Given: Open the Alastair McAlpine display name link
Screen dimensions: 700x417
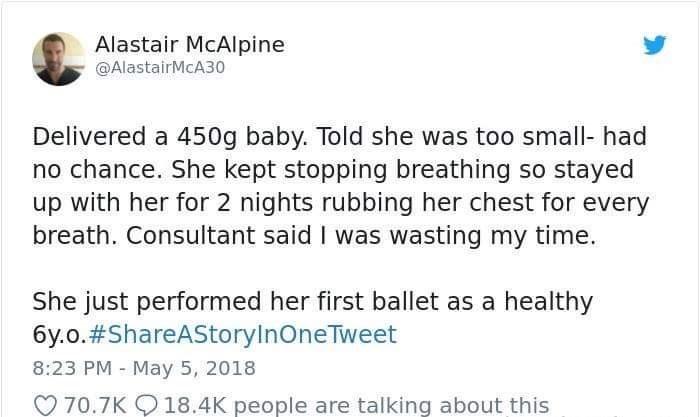Looking at the screenshot, I should (x=189, y=45).
